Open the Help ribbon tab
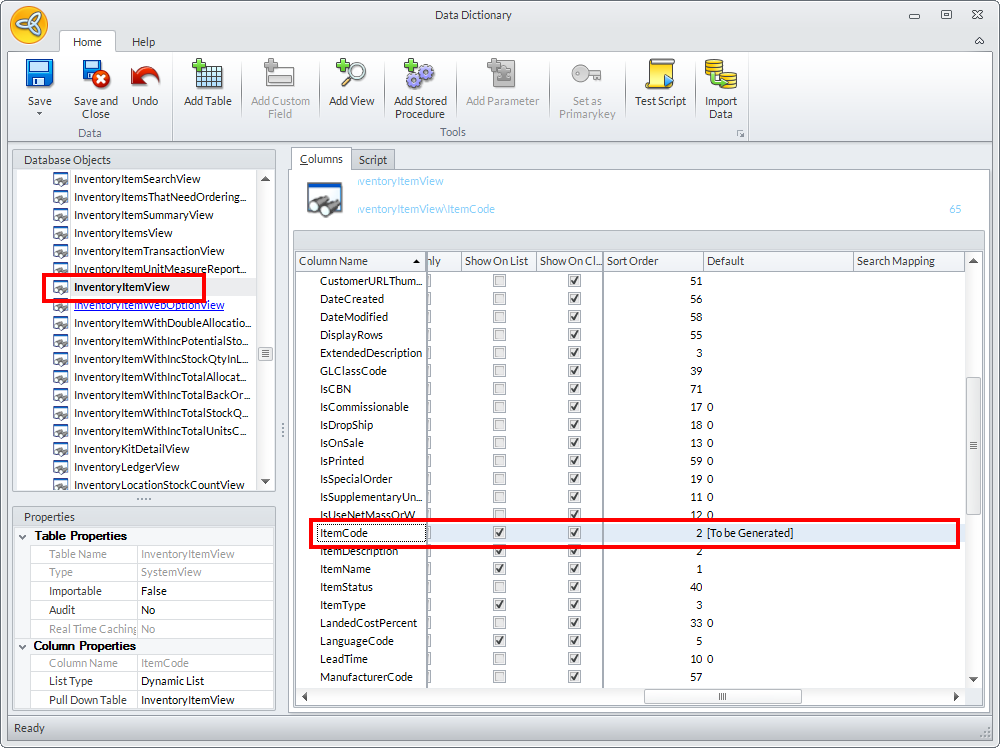This screenshot has width=1000, height=748. (x=144, y=42)
